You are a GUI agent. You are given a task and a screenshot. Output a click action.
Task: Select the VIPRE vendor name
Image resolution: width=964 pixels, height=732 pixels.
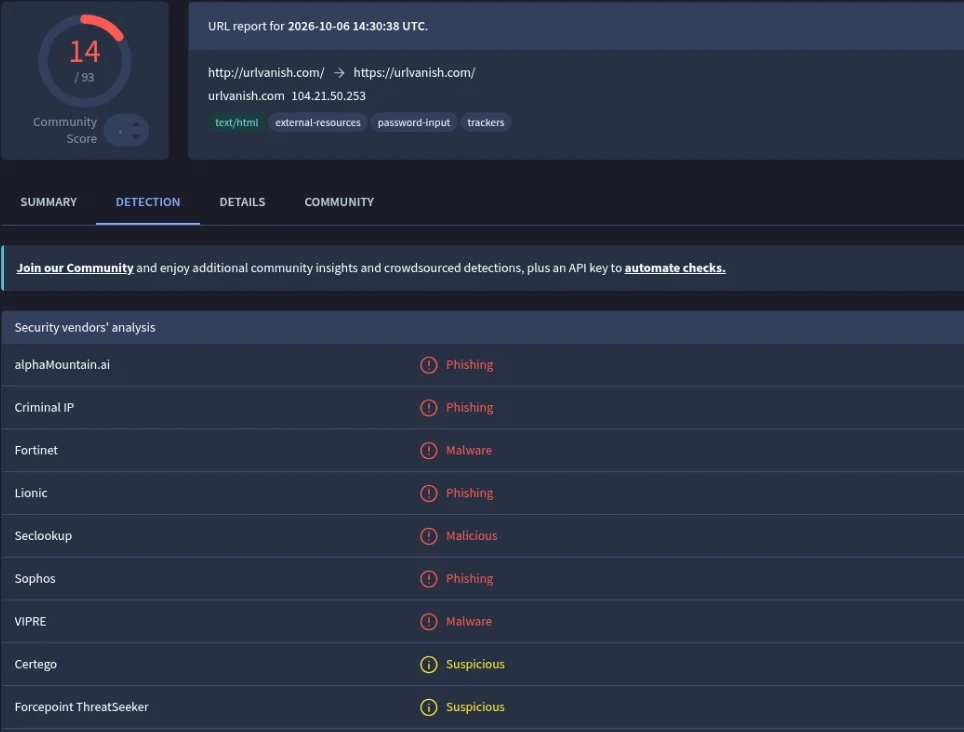click(30, 621)
